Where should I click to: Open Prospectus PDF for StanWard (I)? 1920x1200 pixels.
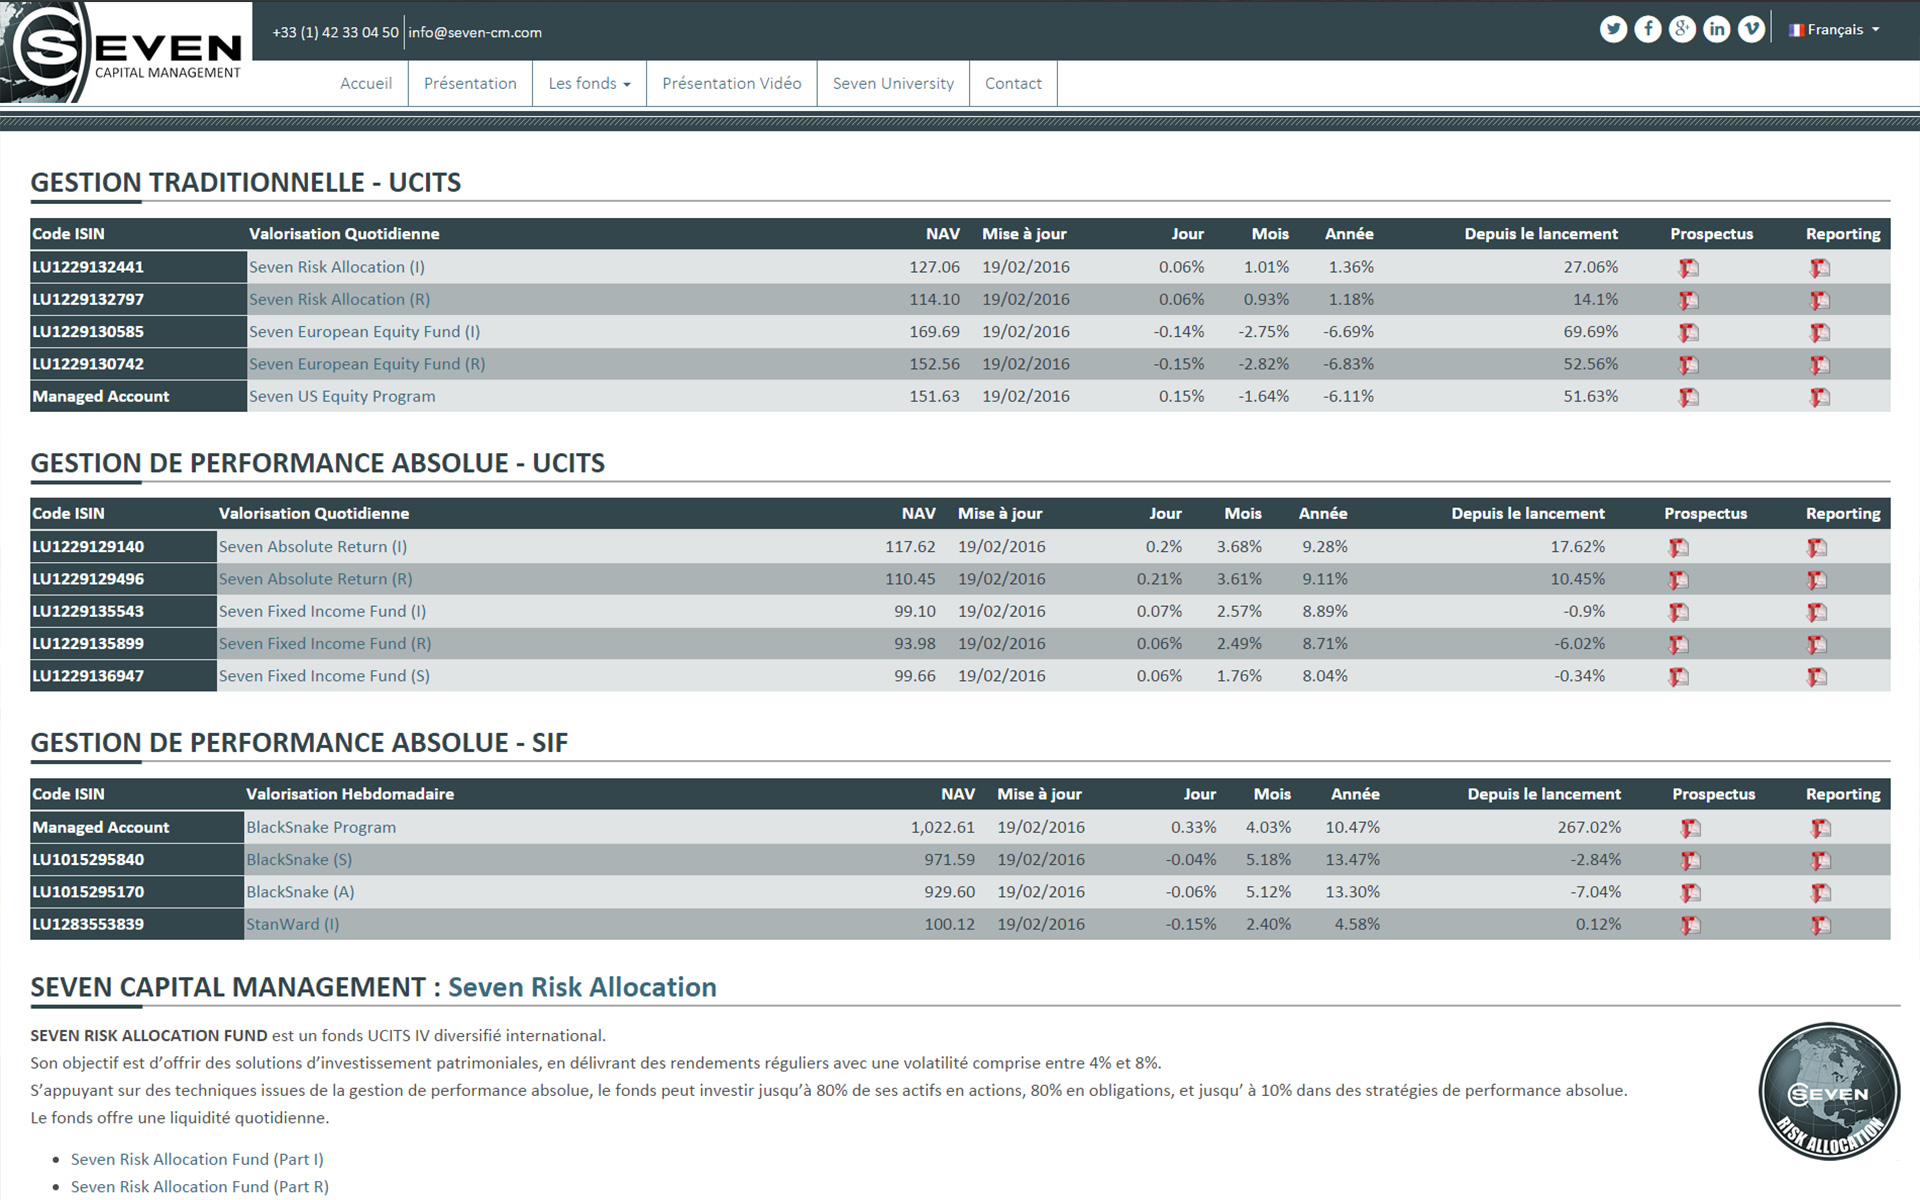pyautogui.click(x=1691, y=925)
